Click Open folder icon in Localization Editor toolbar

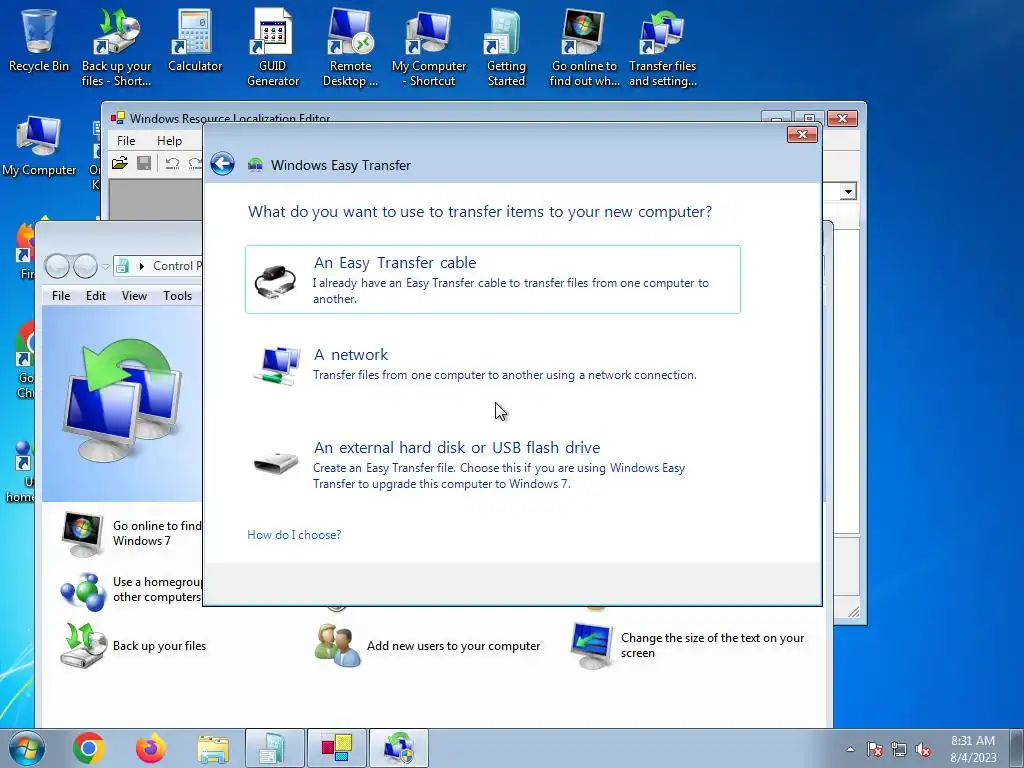click(120, 163)
